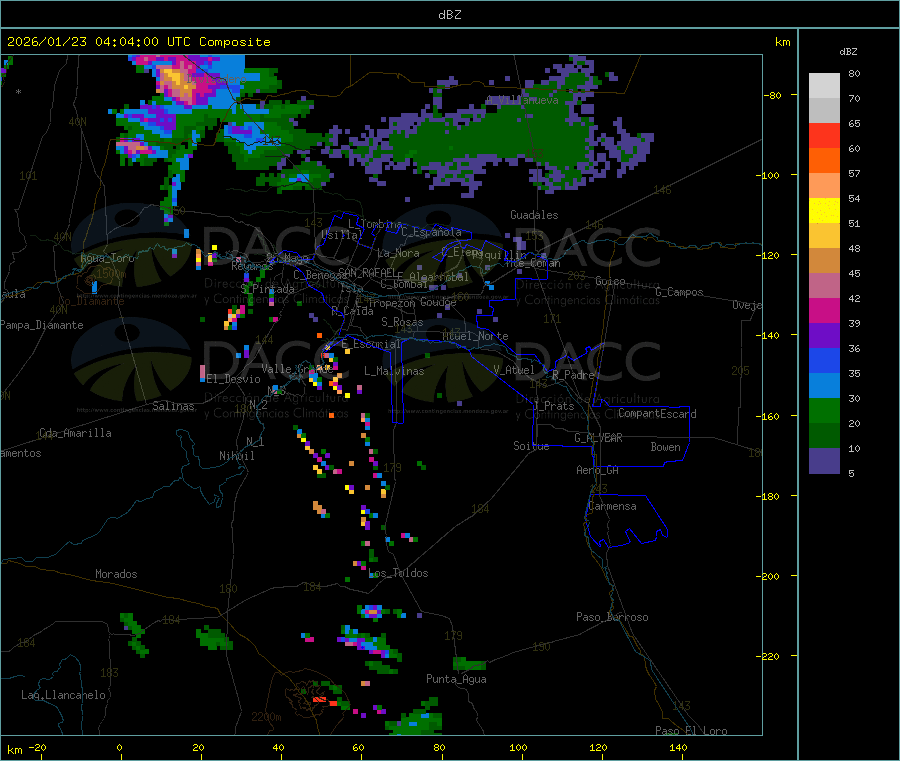Click the 'Los_Toldos' place label

398,573
